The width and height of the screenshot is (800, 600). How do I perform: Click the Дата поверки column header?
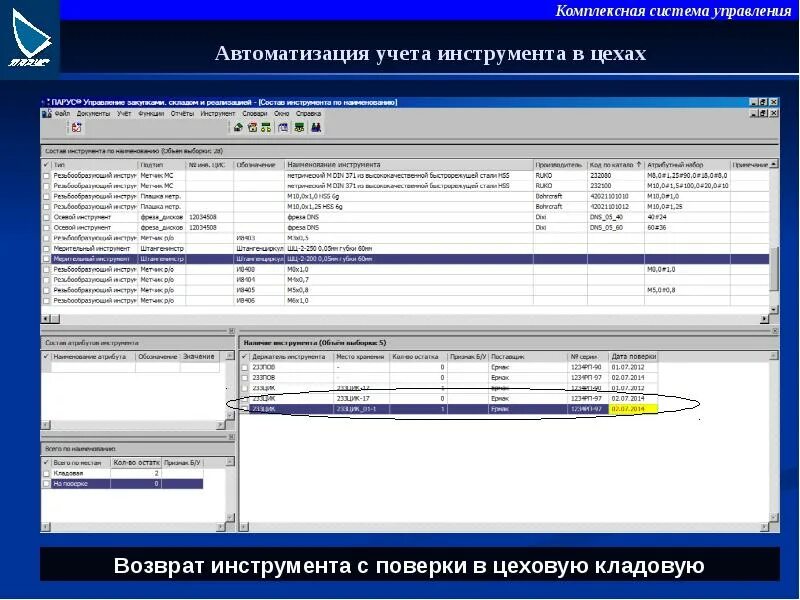point(633,357)
